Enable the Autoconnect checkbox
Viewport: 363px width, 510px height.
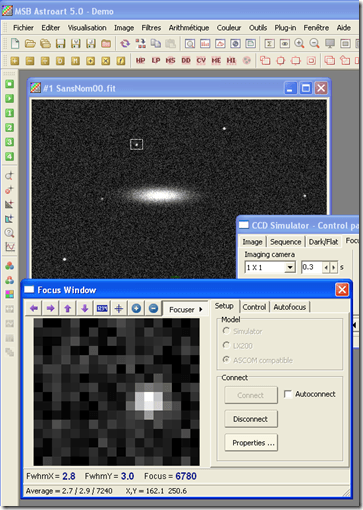tap(288, 394)
